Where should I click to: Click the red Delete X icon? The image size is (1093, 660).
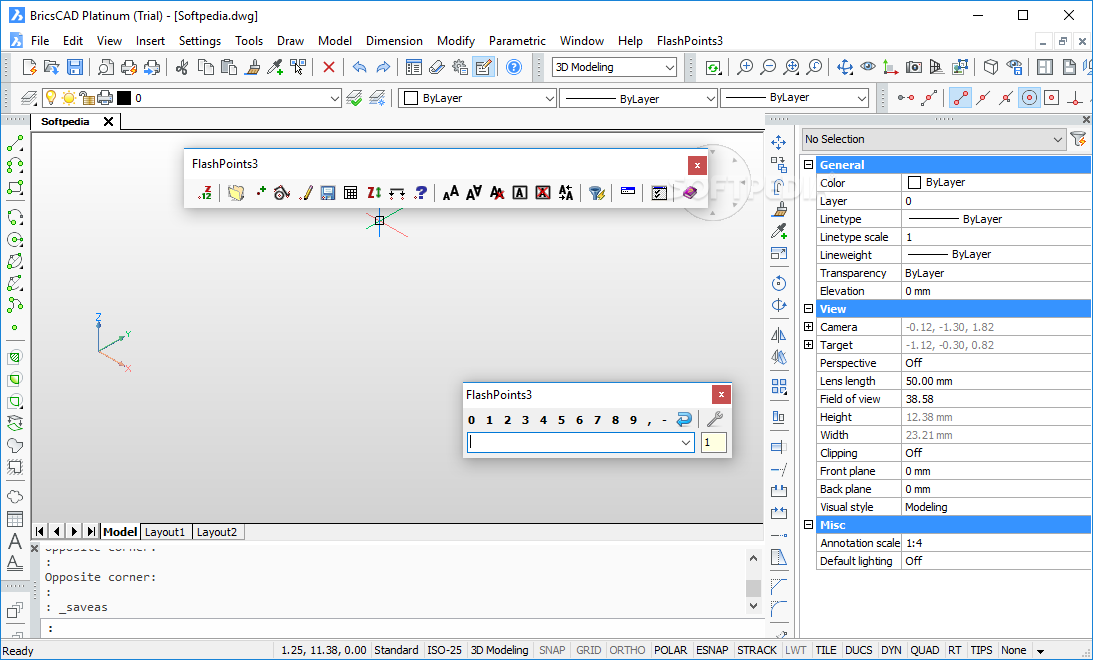click(x=329, y=67)
